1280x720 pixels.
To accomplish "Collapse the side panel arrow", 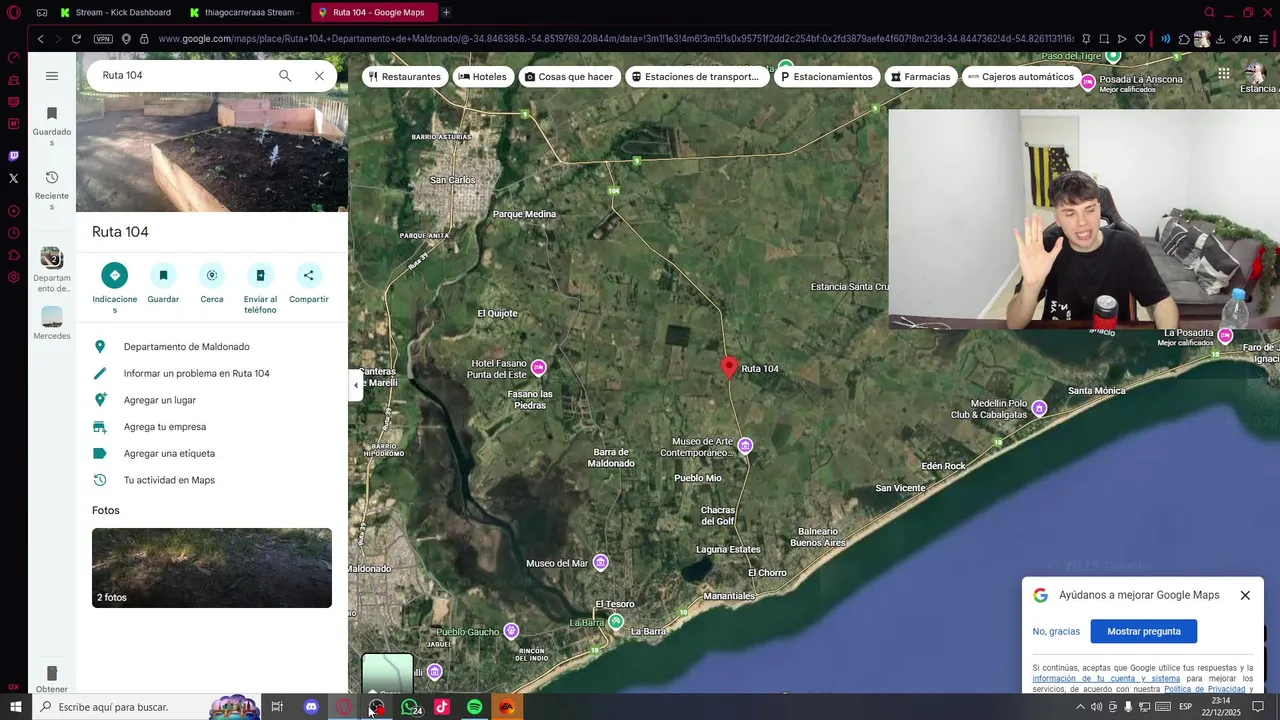I will (355, 385).
